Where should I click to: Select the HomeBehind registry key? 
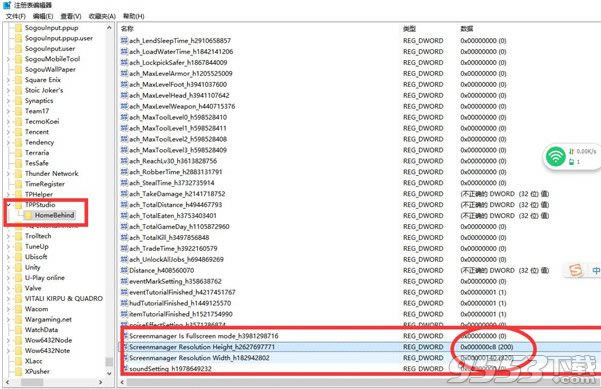(x=54, y=215)
